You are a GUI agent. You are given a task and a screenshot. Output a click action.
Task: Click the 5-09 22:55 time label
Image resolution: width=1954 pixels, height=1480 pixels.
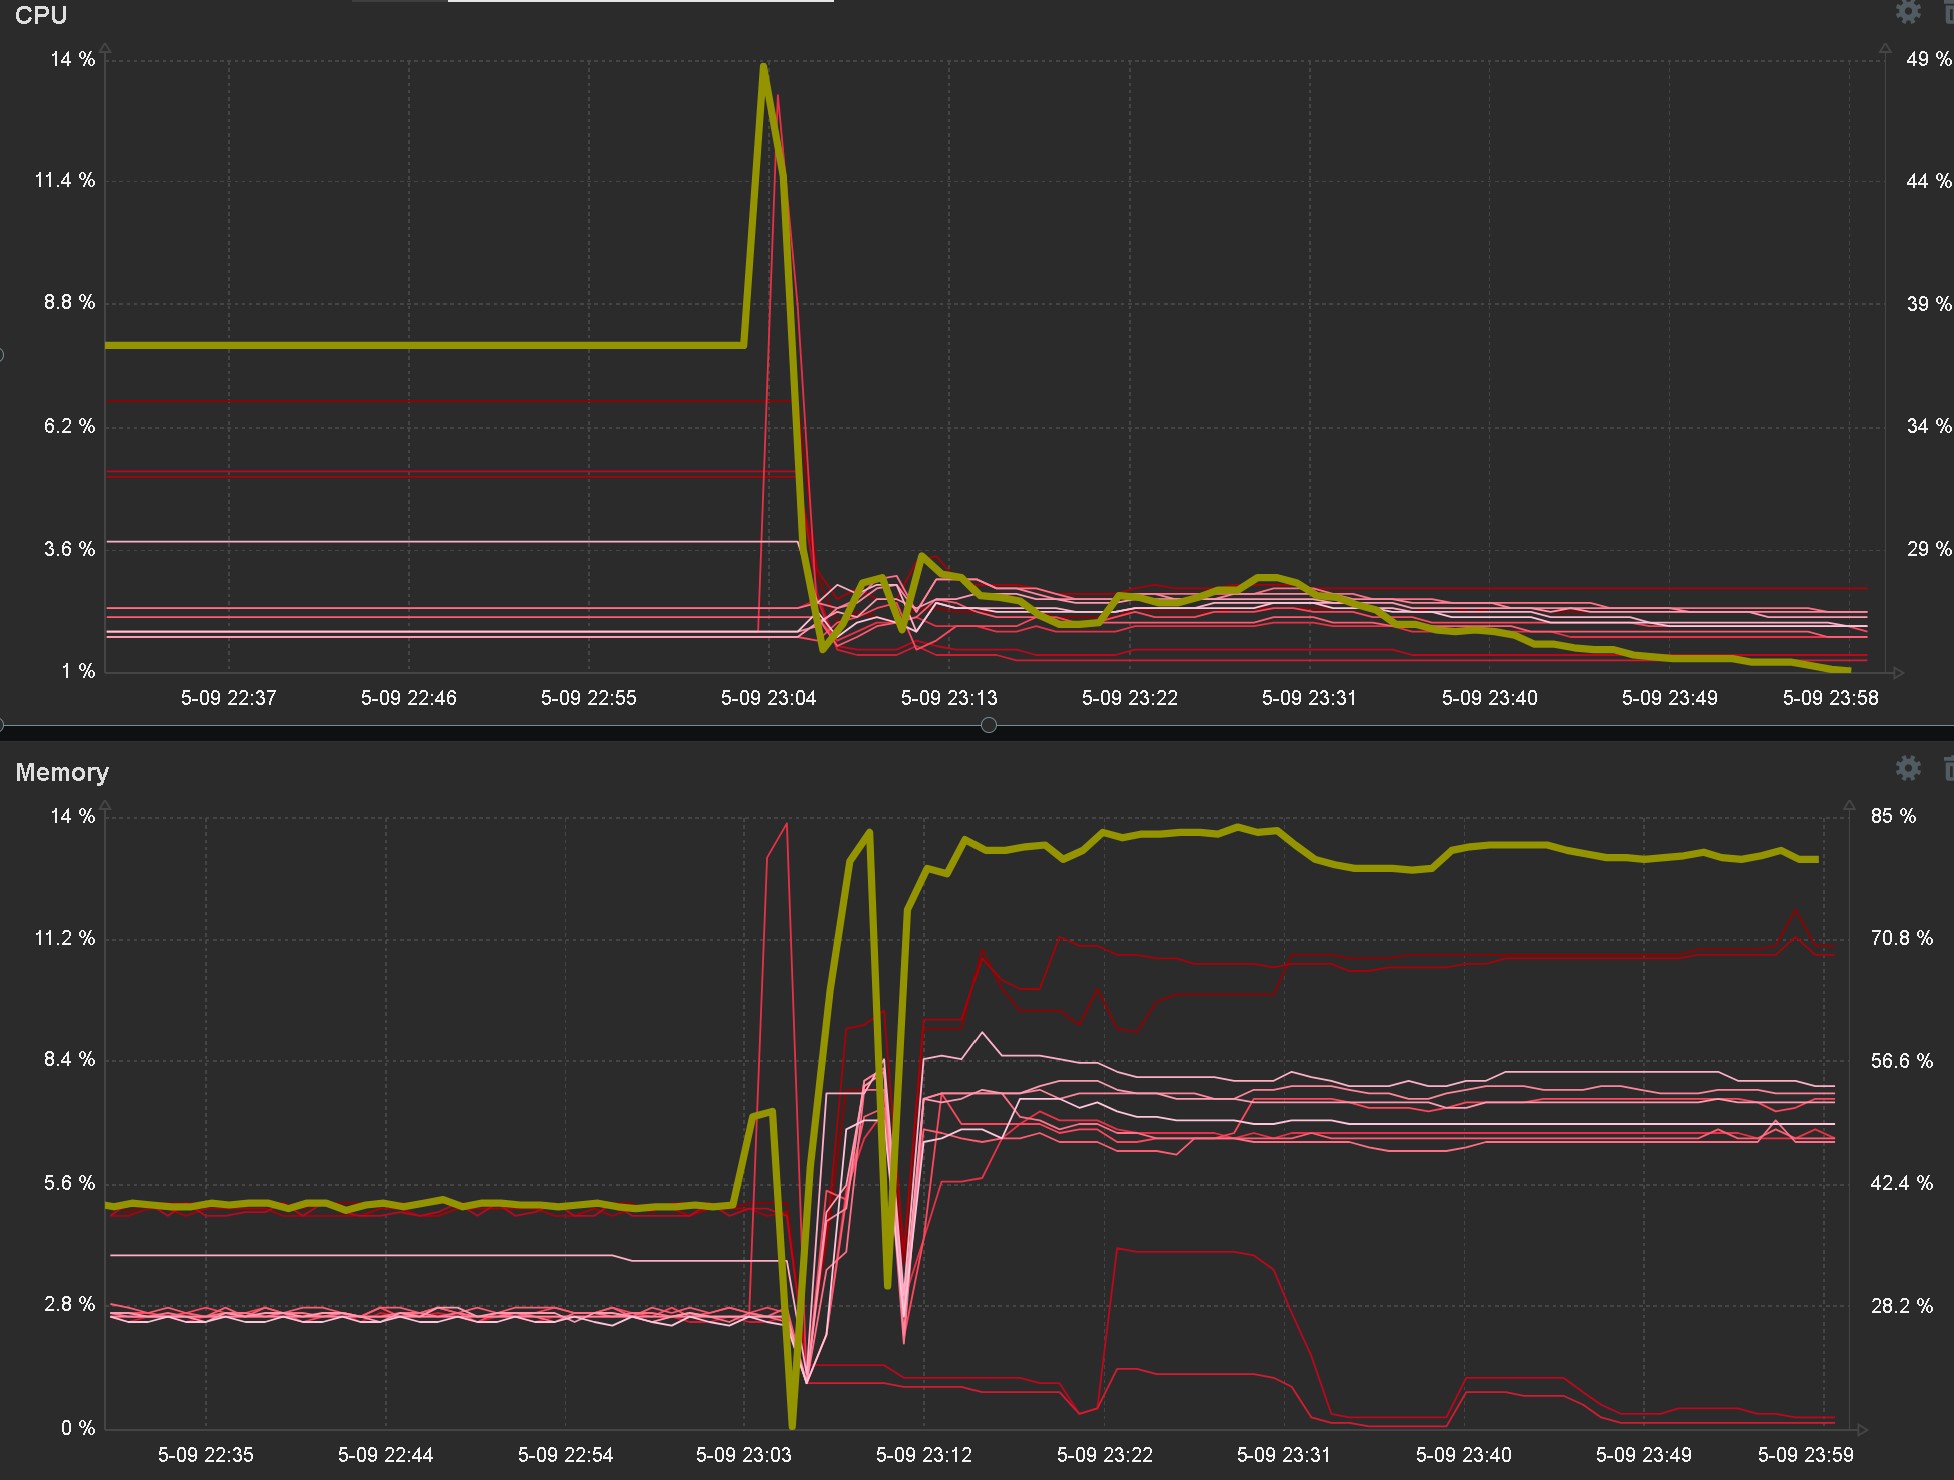[x=588, y=698]
